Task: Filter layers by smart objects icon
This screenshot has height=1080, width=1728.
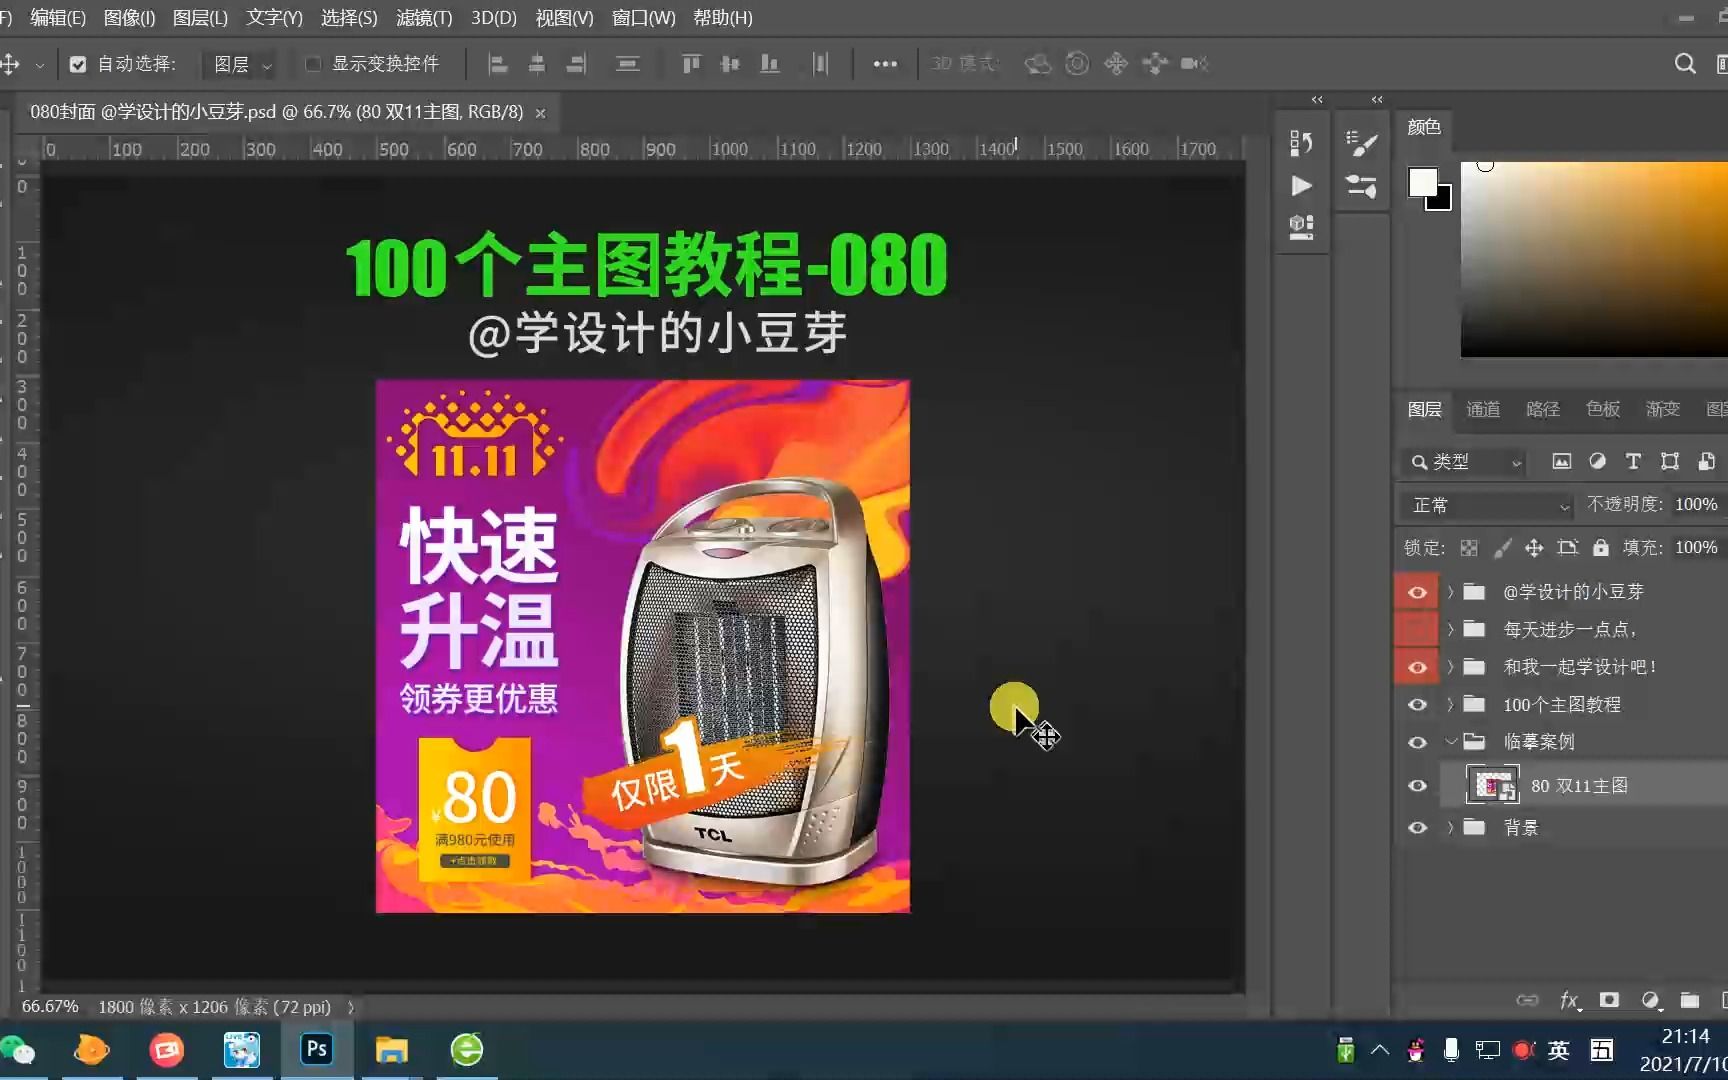Action: pyautogui.click(x=1706, y=461)
